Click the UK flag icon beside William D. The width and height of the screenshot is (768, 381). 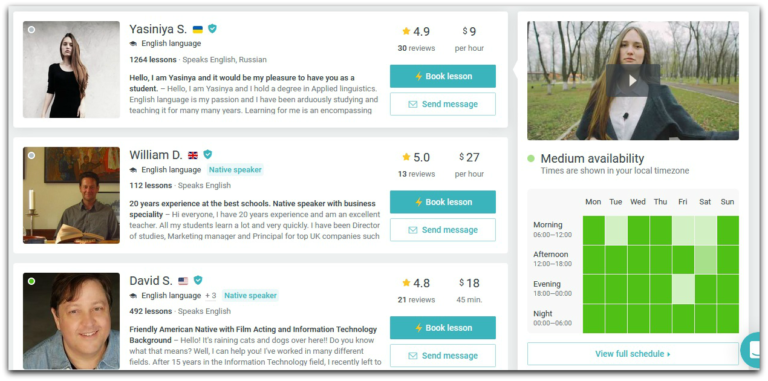(193, 155)
